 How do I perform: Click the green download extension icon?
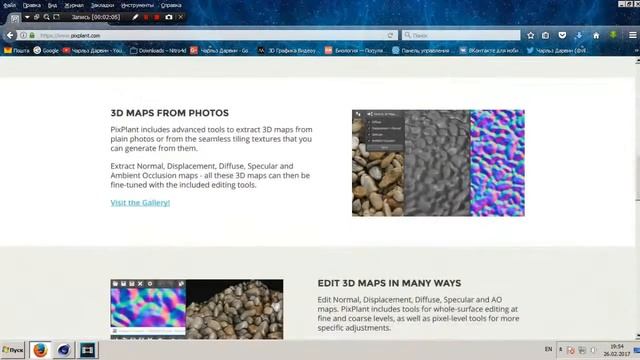(613, 36)
